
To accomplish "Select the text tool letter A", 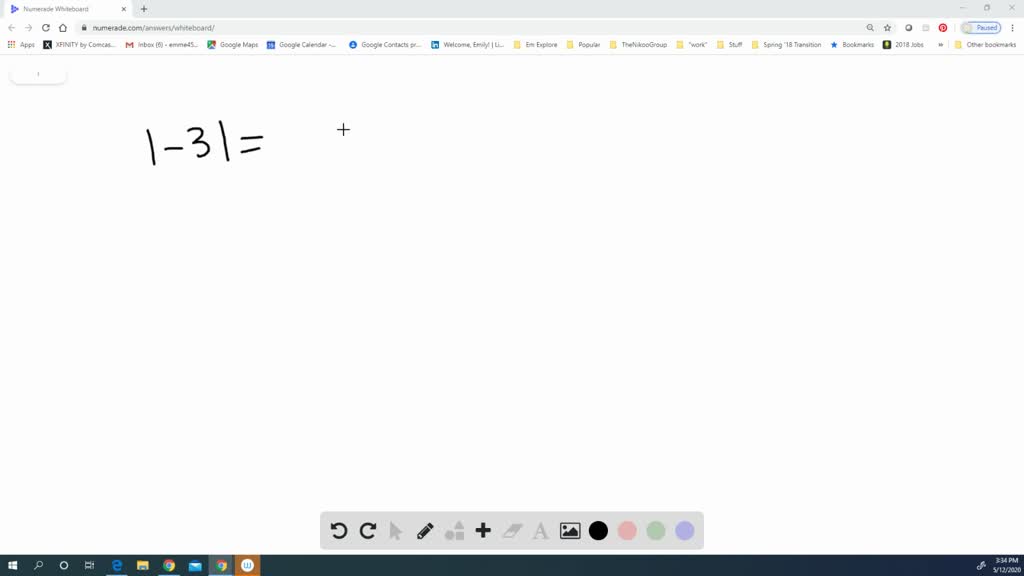I will click(541, 531).
